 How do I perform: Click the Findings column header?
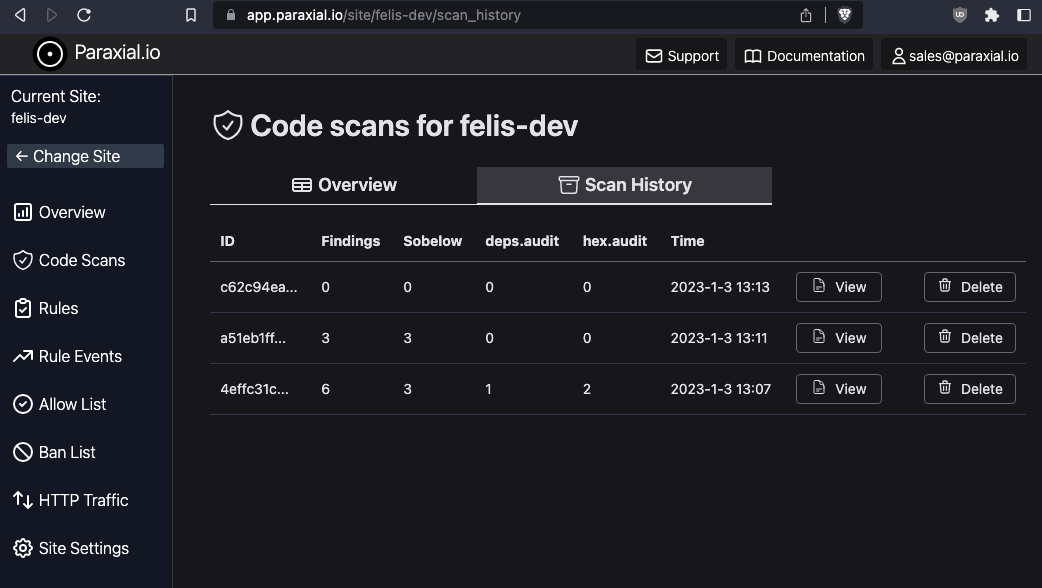(x=350, y=241)
